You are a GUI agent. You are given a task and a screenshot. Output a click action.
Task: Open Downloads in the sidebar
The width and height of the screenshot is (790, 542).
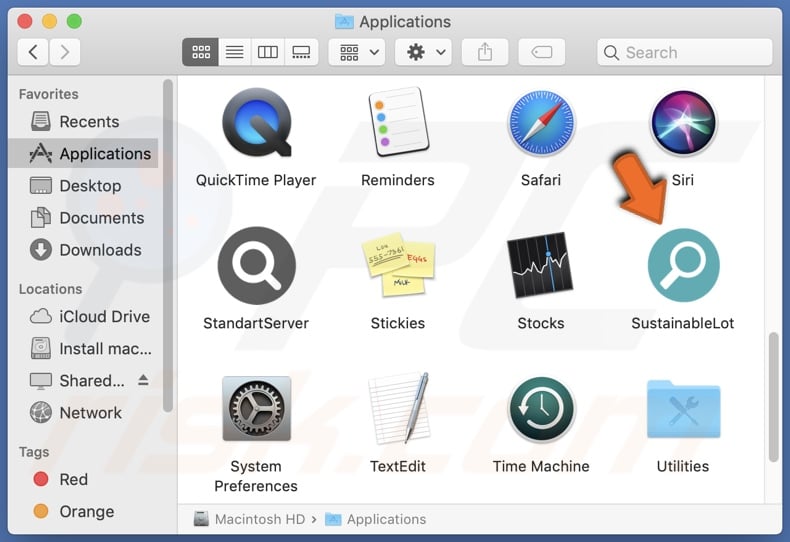click(83, 250)
